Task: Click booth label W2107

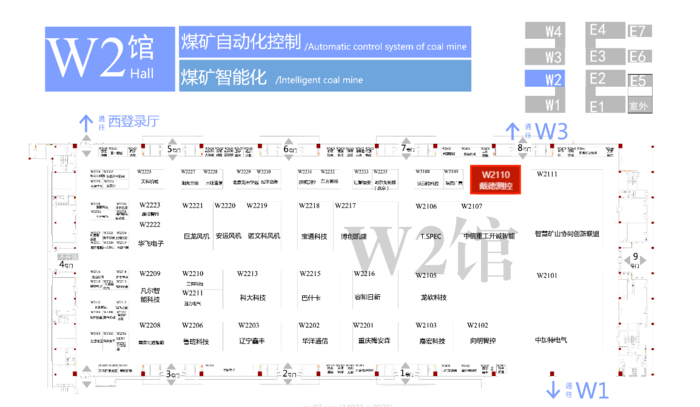Action: 472,206
